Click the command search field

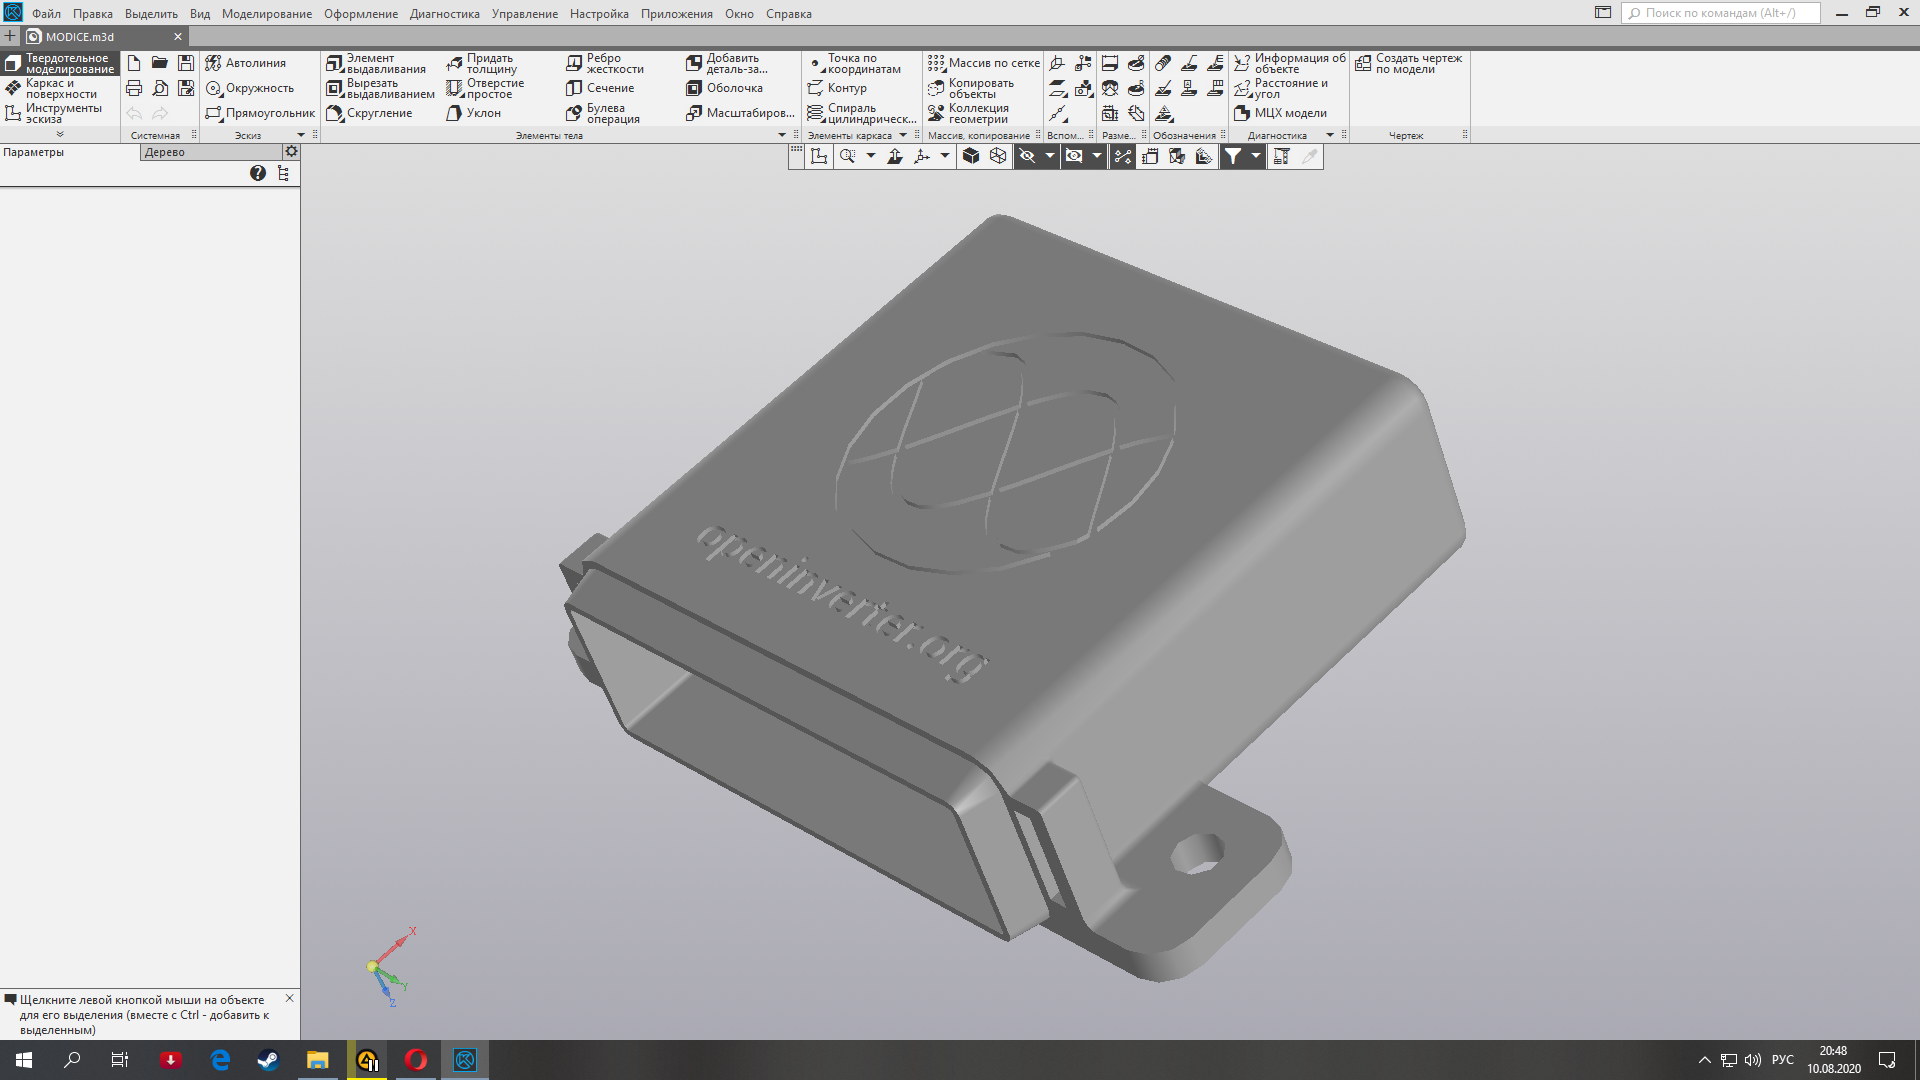coord(1728,13)
